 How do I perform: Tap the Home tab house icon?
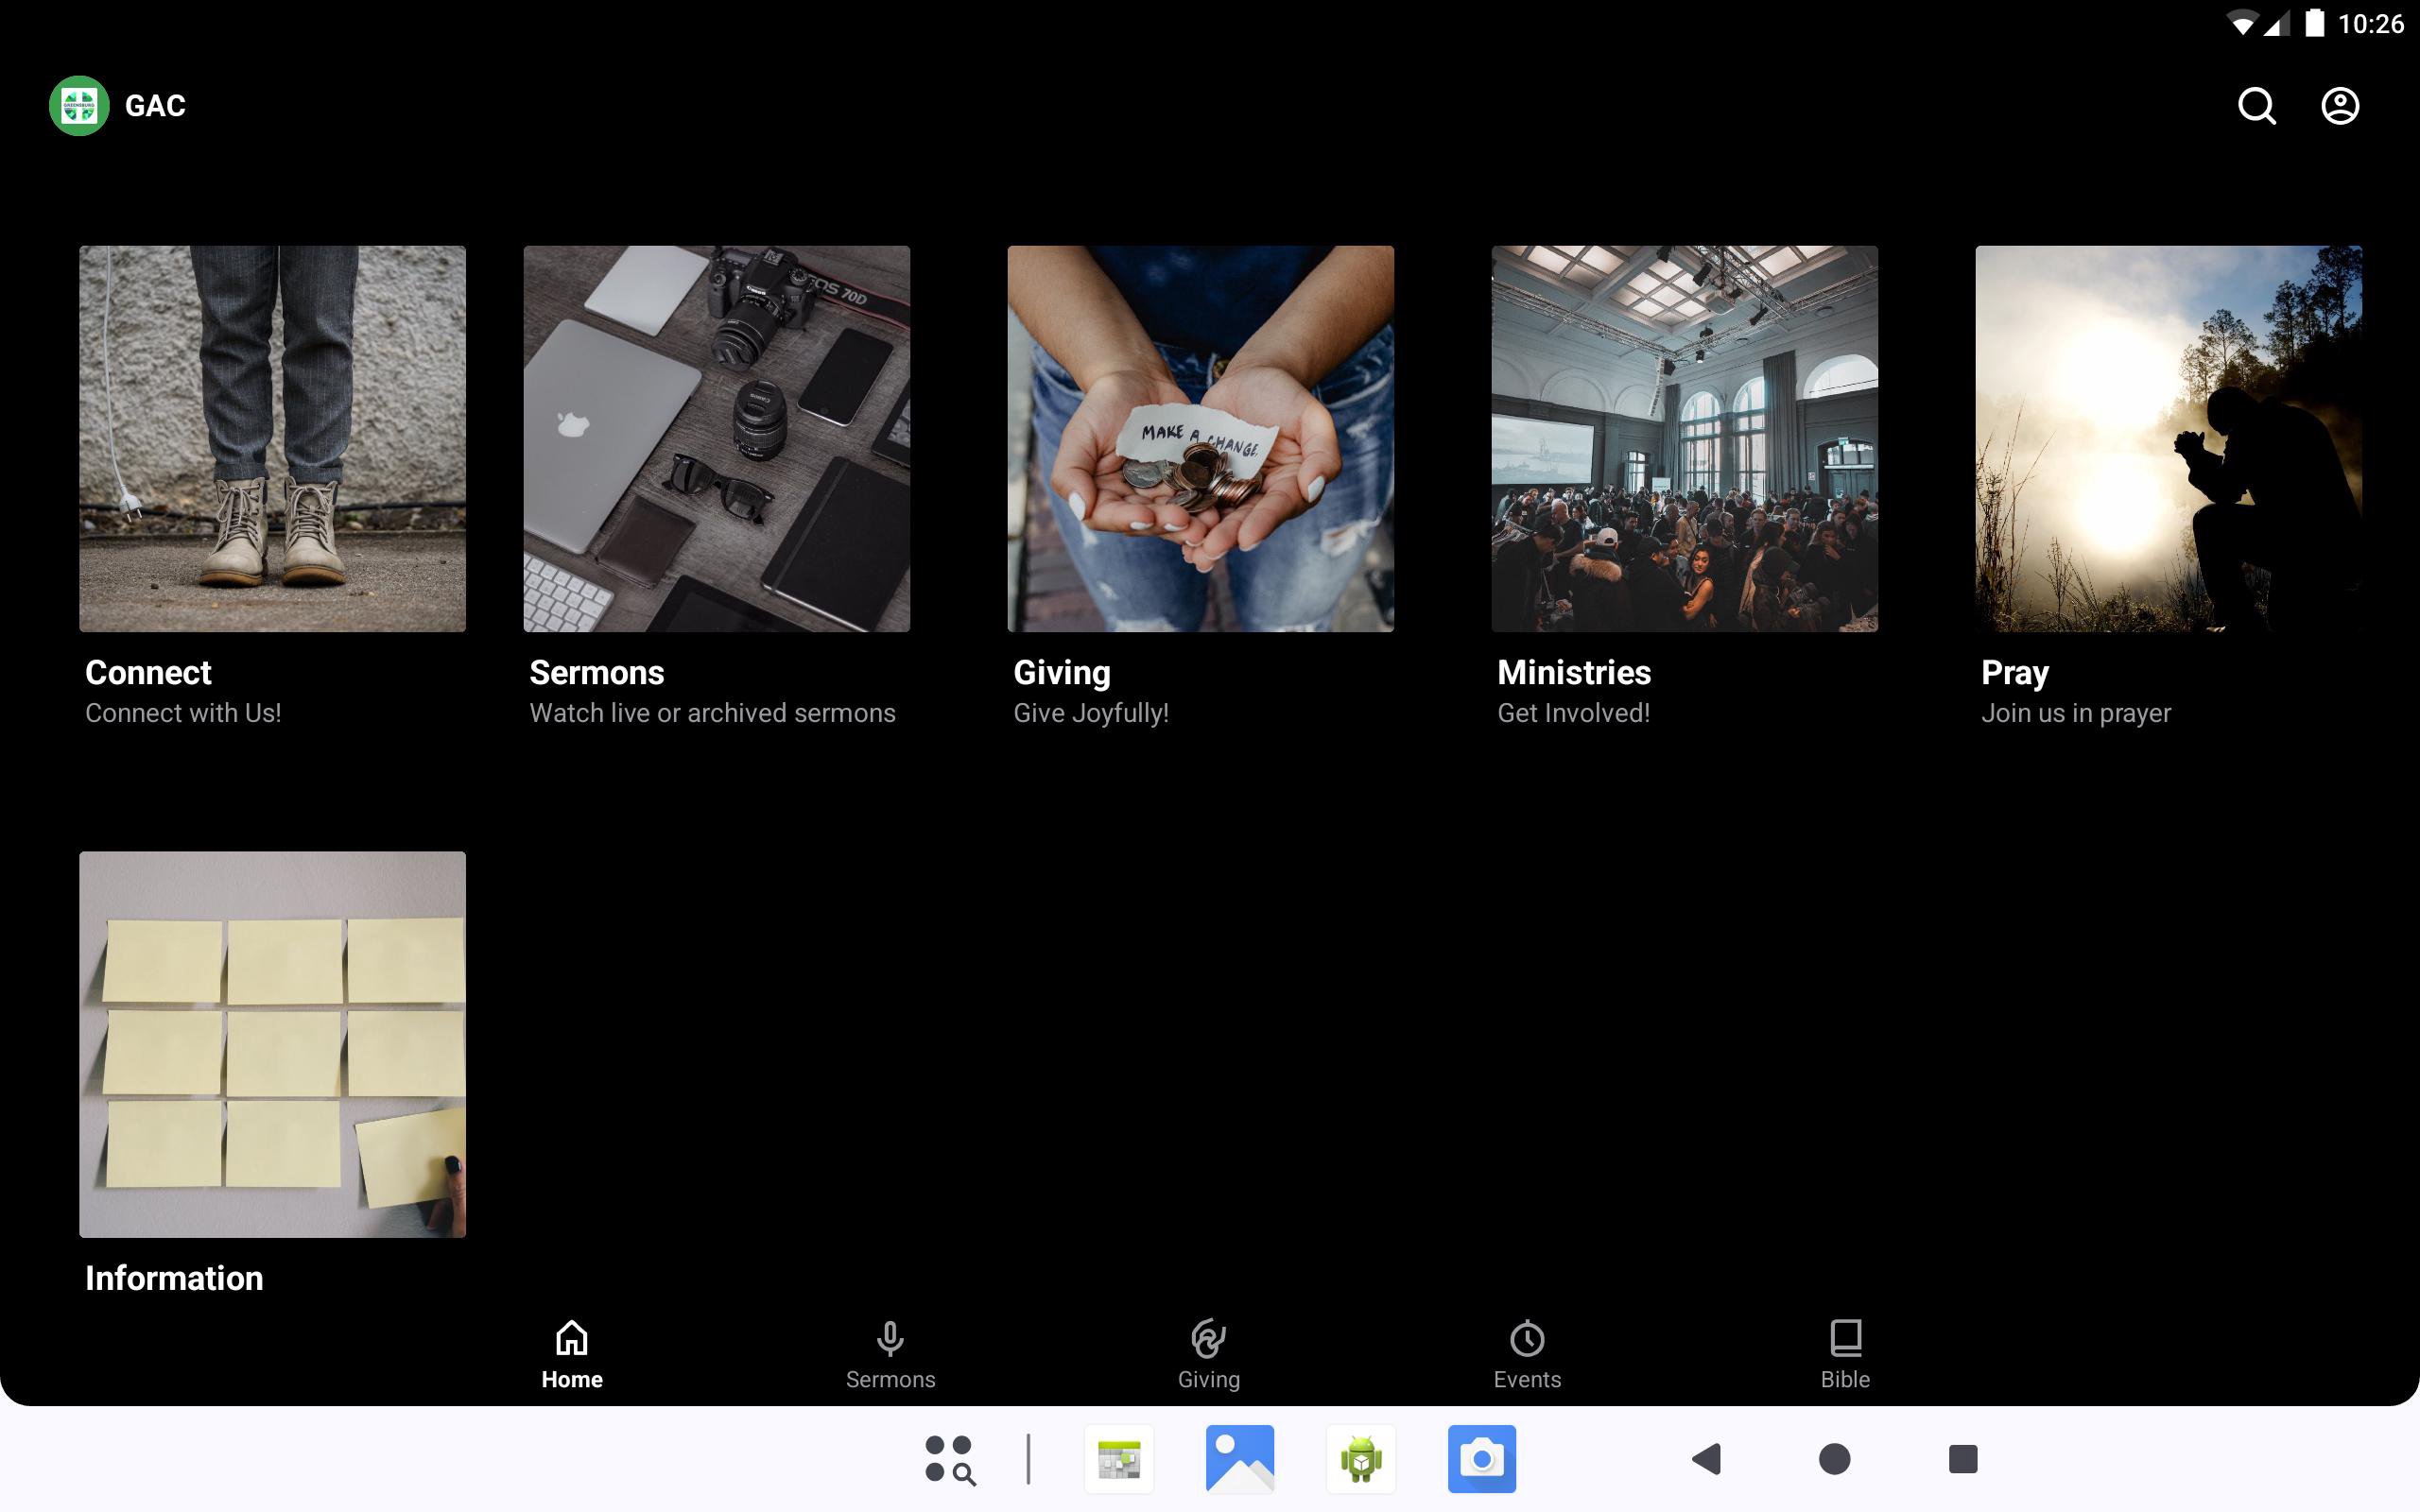(x=572, y=1354)
